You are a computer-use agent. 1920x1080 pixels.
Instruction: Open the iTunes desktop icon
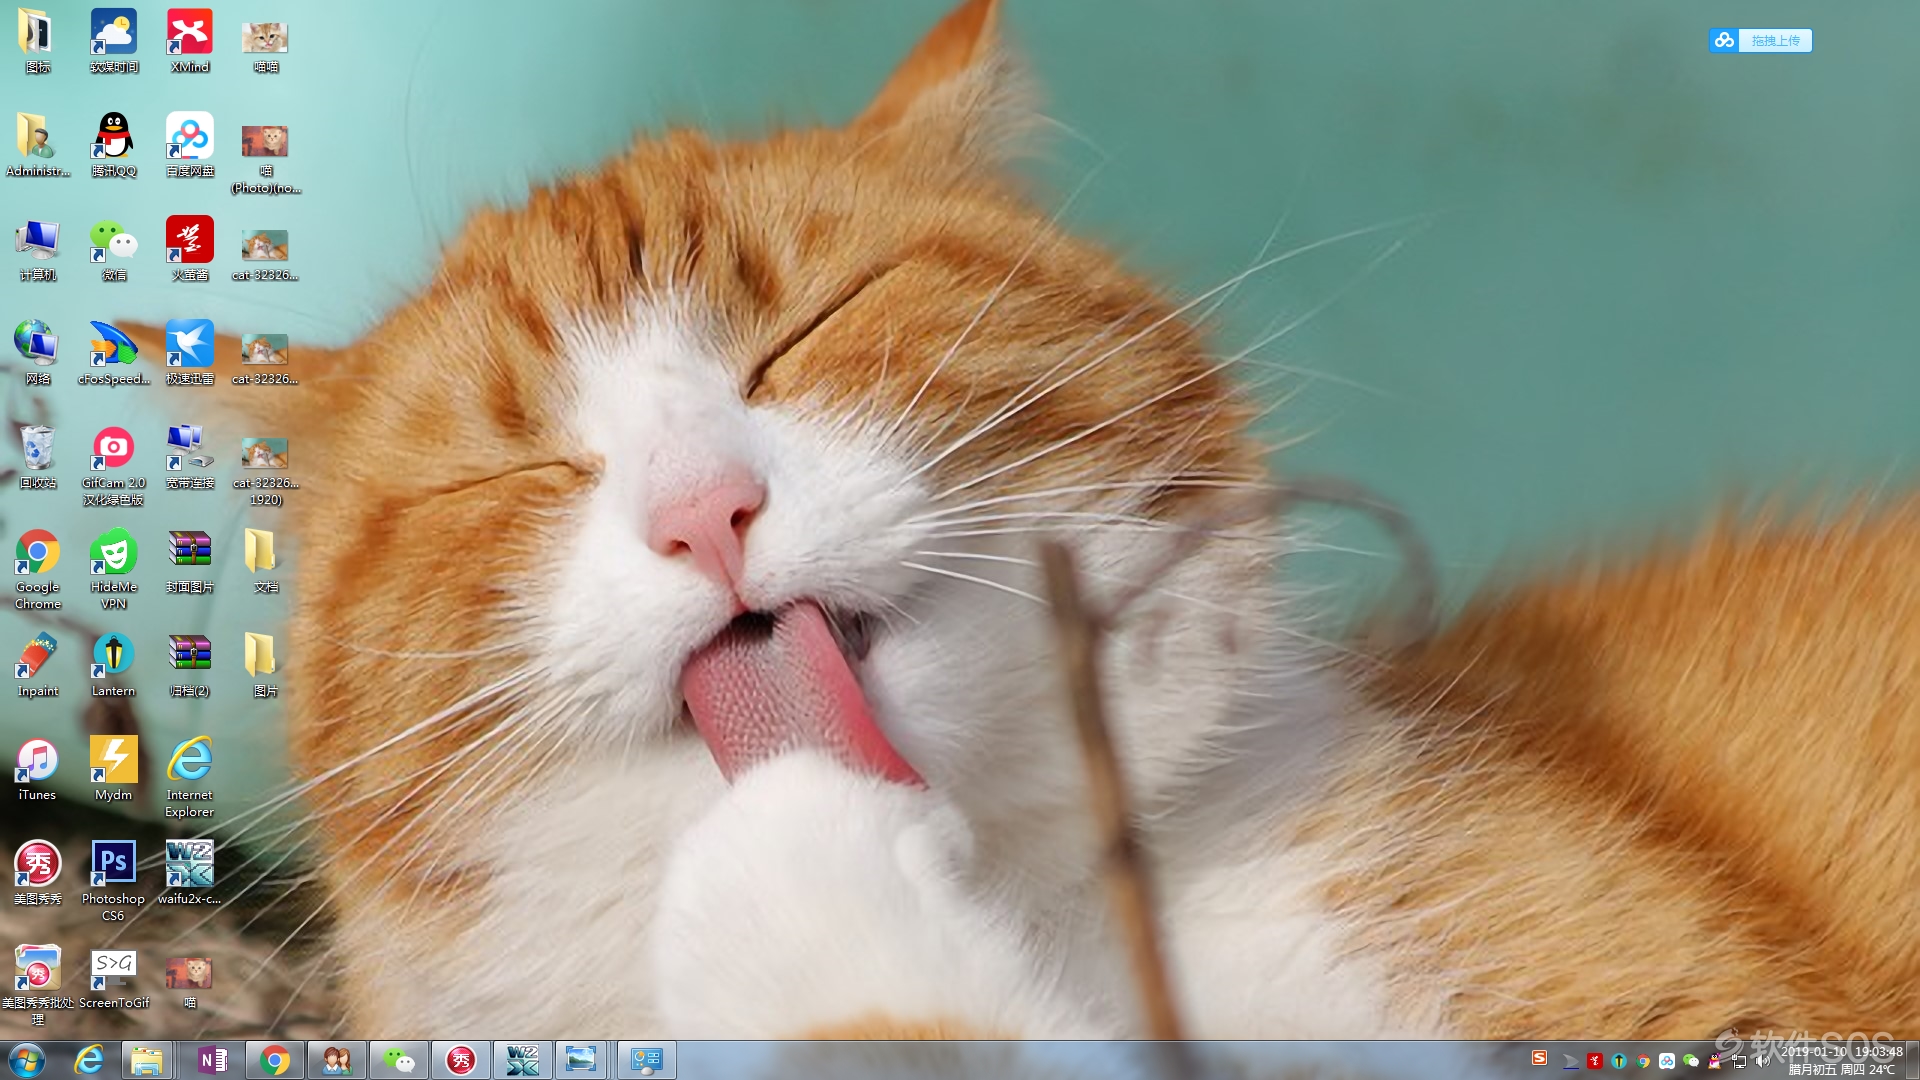pyautogui.click(x=37, y=770)
